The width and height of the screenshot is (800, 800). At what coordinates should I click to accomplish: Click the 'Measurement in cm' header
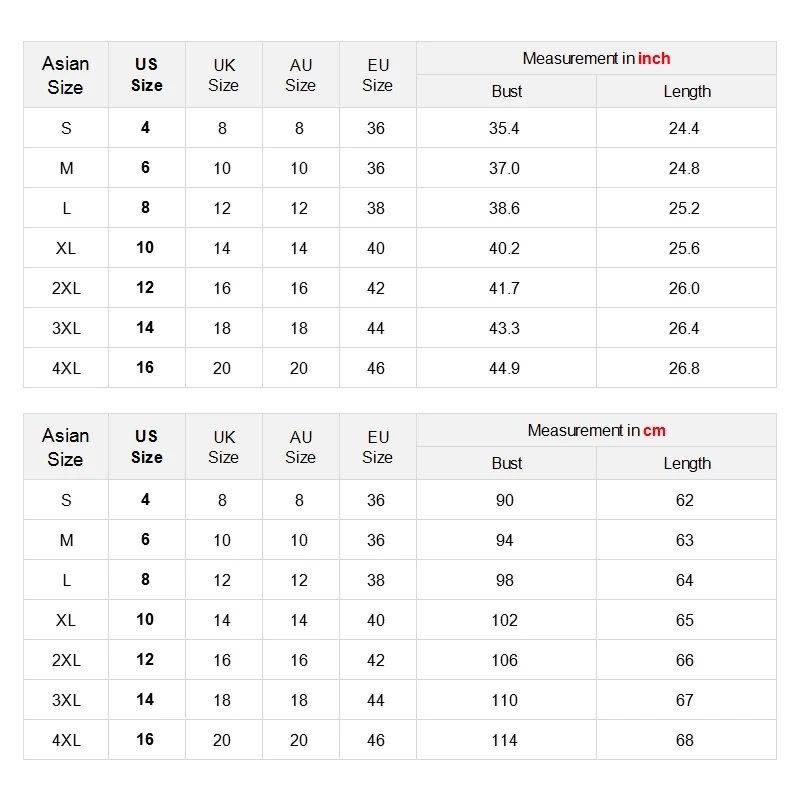596,431
